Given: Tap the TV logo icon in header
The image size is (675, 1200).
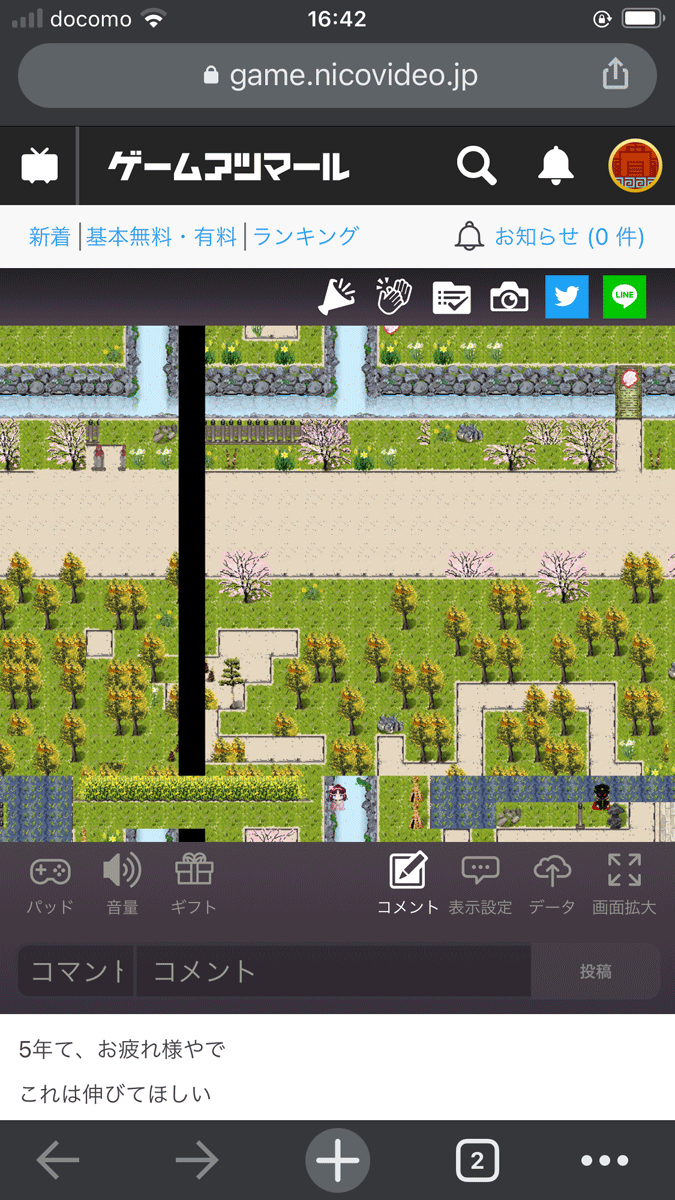Looking at the screenshot, I should pos(40,166).
